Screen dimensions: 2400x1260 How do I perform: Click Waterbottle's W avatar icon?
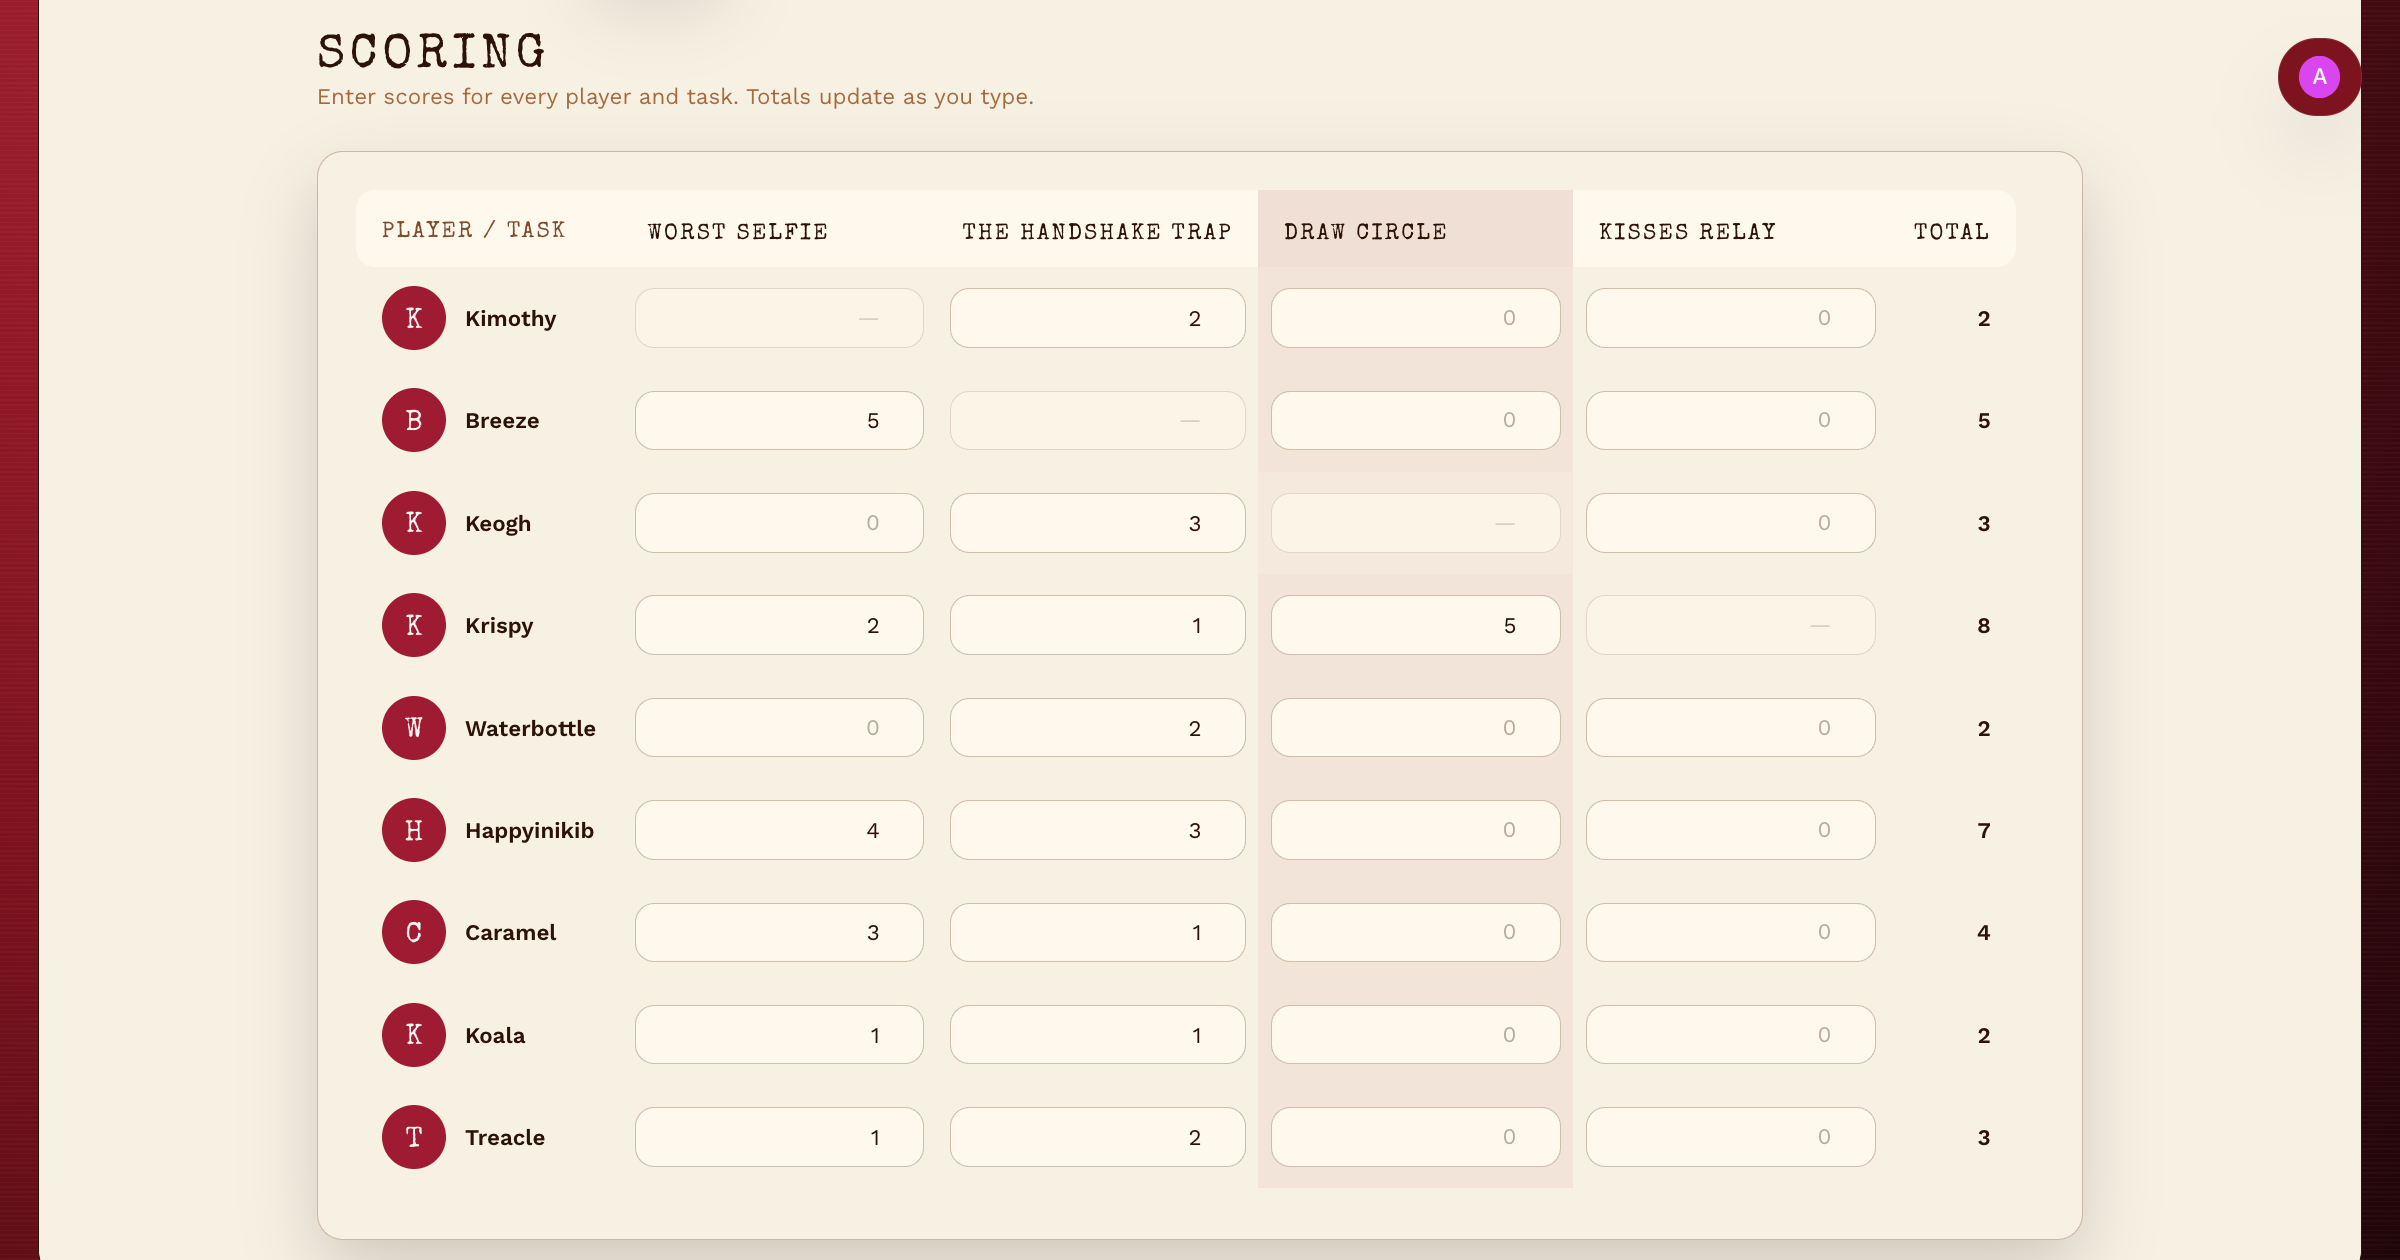[413, 728]
